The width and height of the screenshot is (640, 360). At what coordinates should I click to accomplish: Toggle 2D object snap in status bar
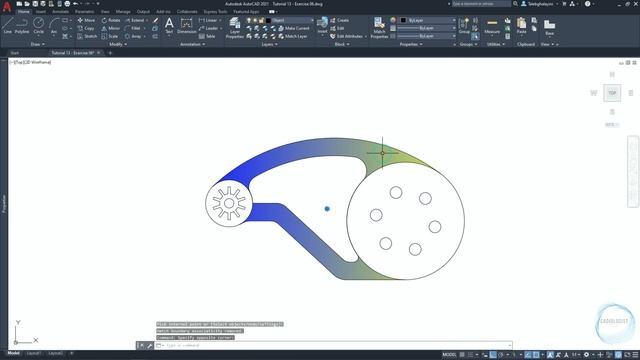click(x=536, y=355)
